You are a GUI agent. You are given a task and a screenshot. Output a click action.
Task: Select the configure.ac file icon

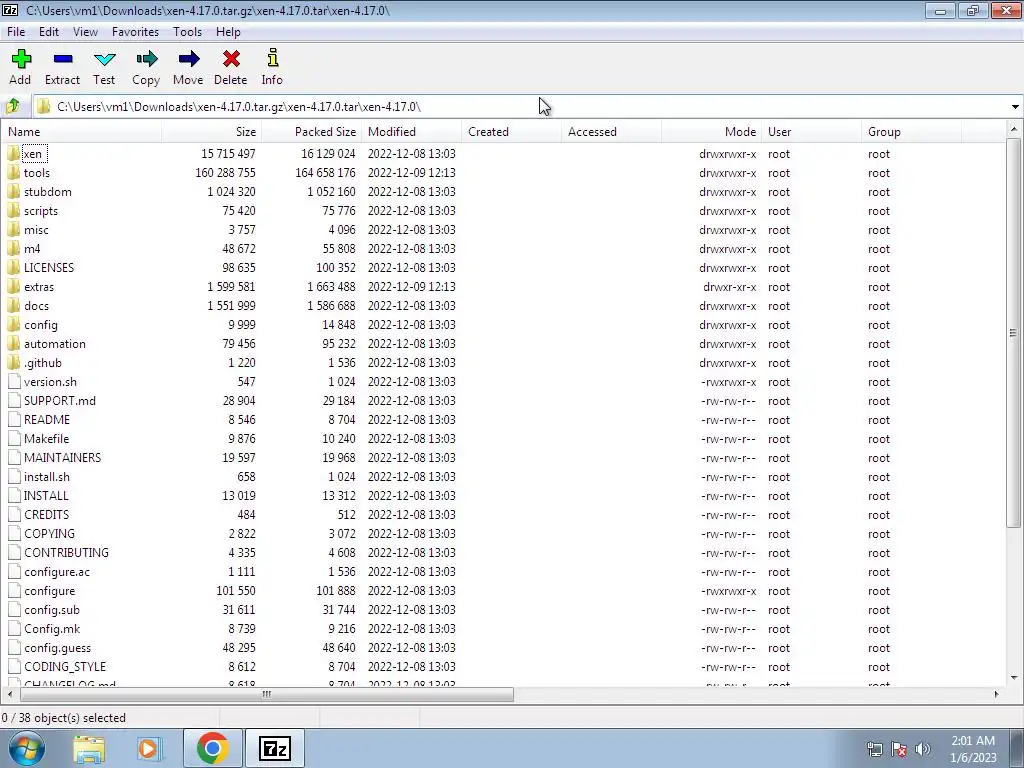pyautogui.click(x=14, y=571)
